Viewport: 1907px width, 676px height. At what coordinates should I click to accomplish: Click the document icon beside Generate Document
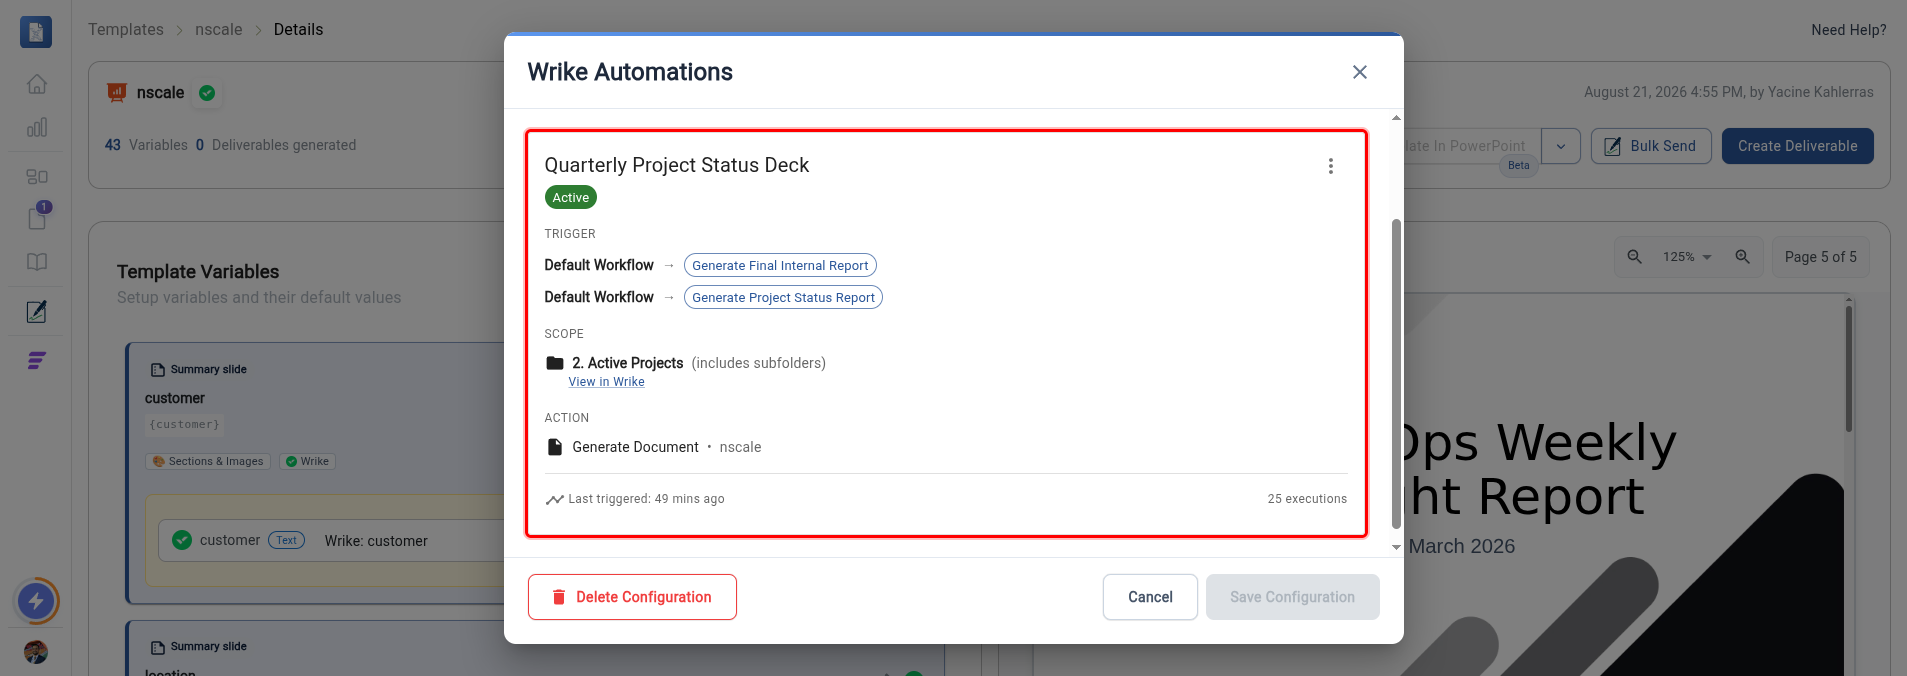point(555,447)
